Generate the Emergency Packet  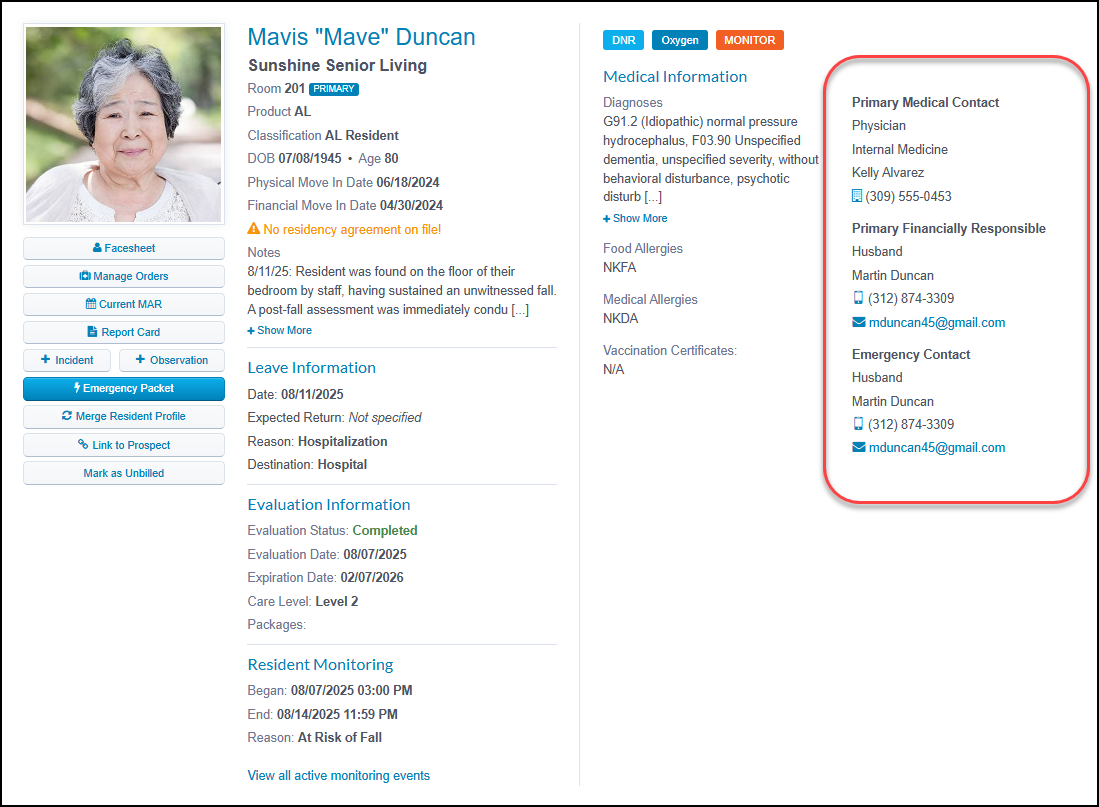tap(123, 388)
